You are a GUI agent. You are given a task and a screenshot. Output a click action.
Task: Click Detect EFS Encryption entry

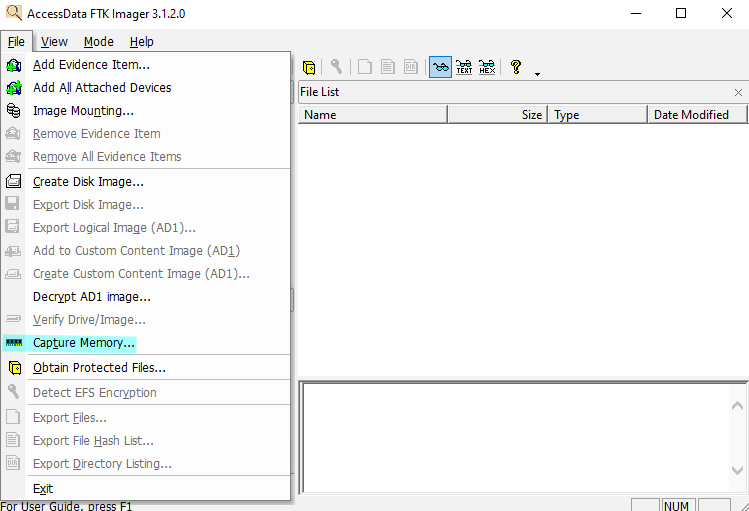[146, 393]
